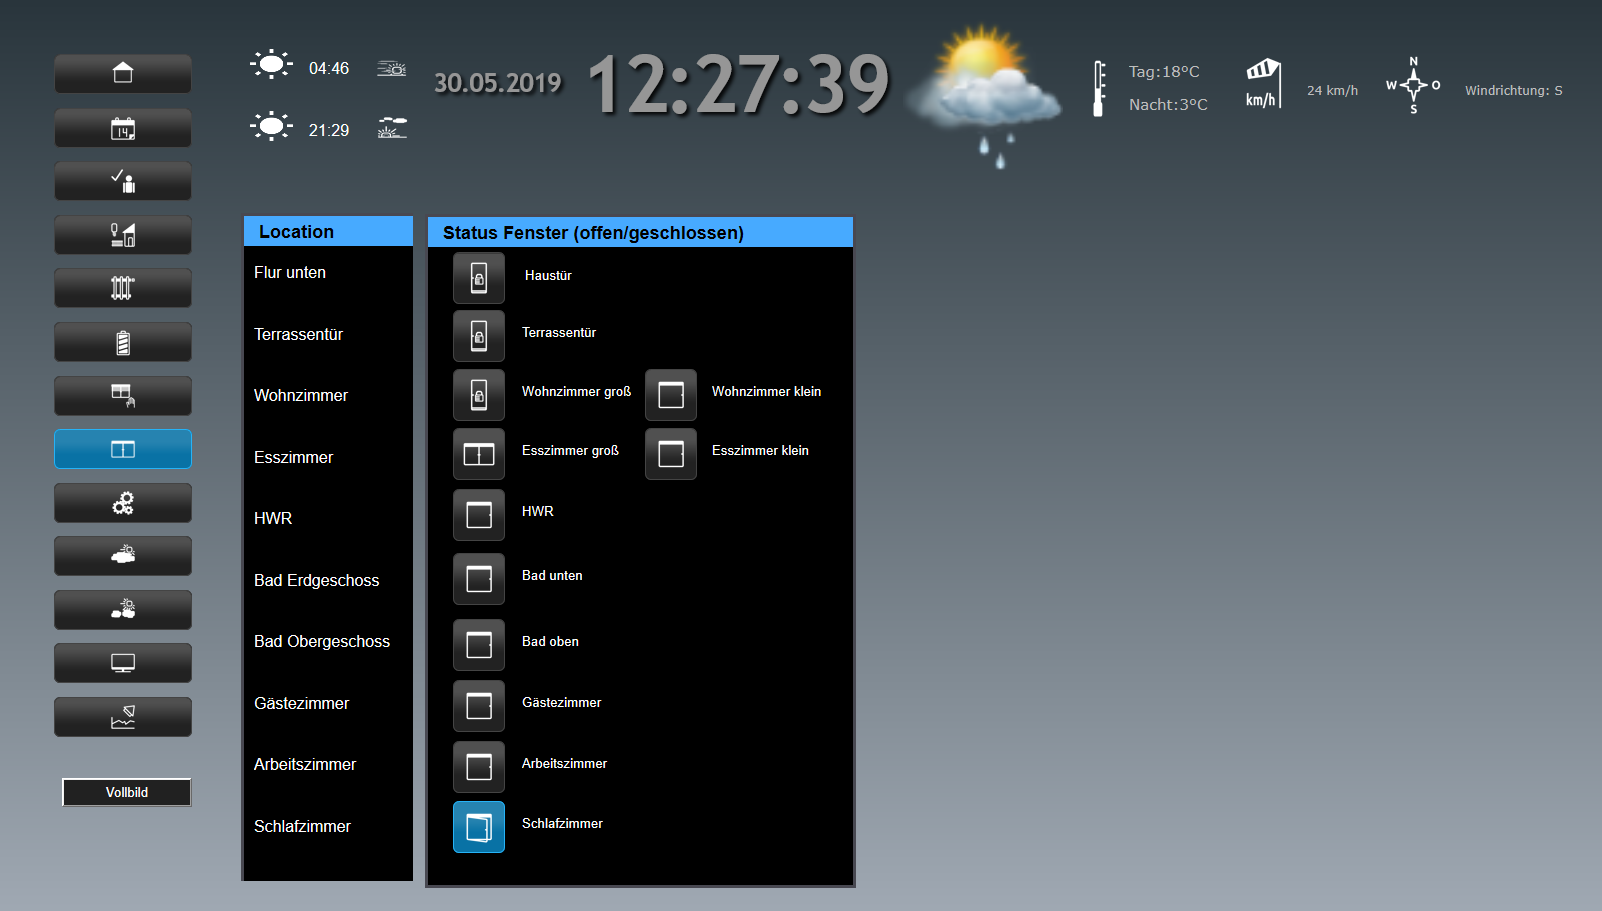Select Gästezimmer in the Location list
1602x911 pixels.
(301, 703)
